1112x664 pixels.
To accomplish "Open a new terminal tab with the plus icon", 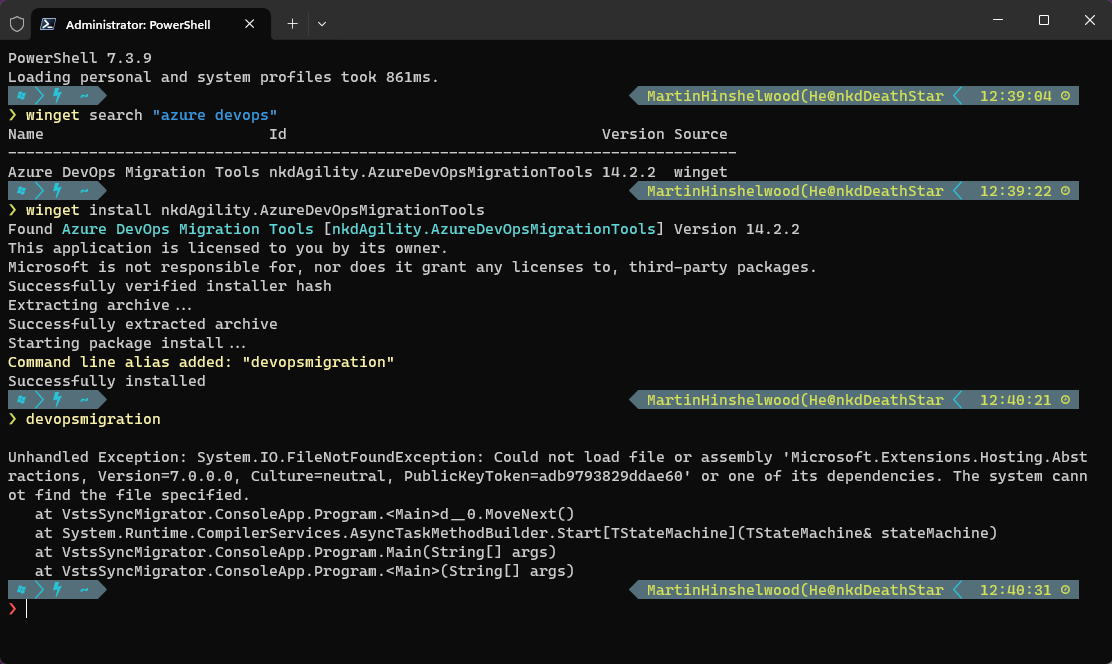I will click(291, 20).
